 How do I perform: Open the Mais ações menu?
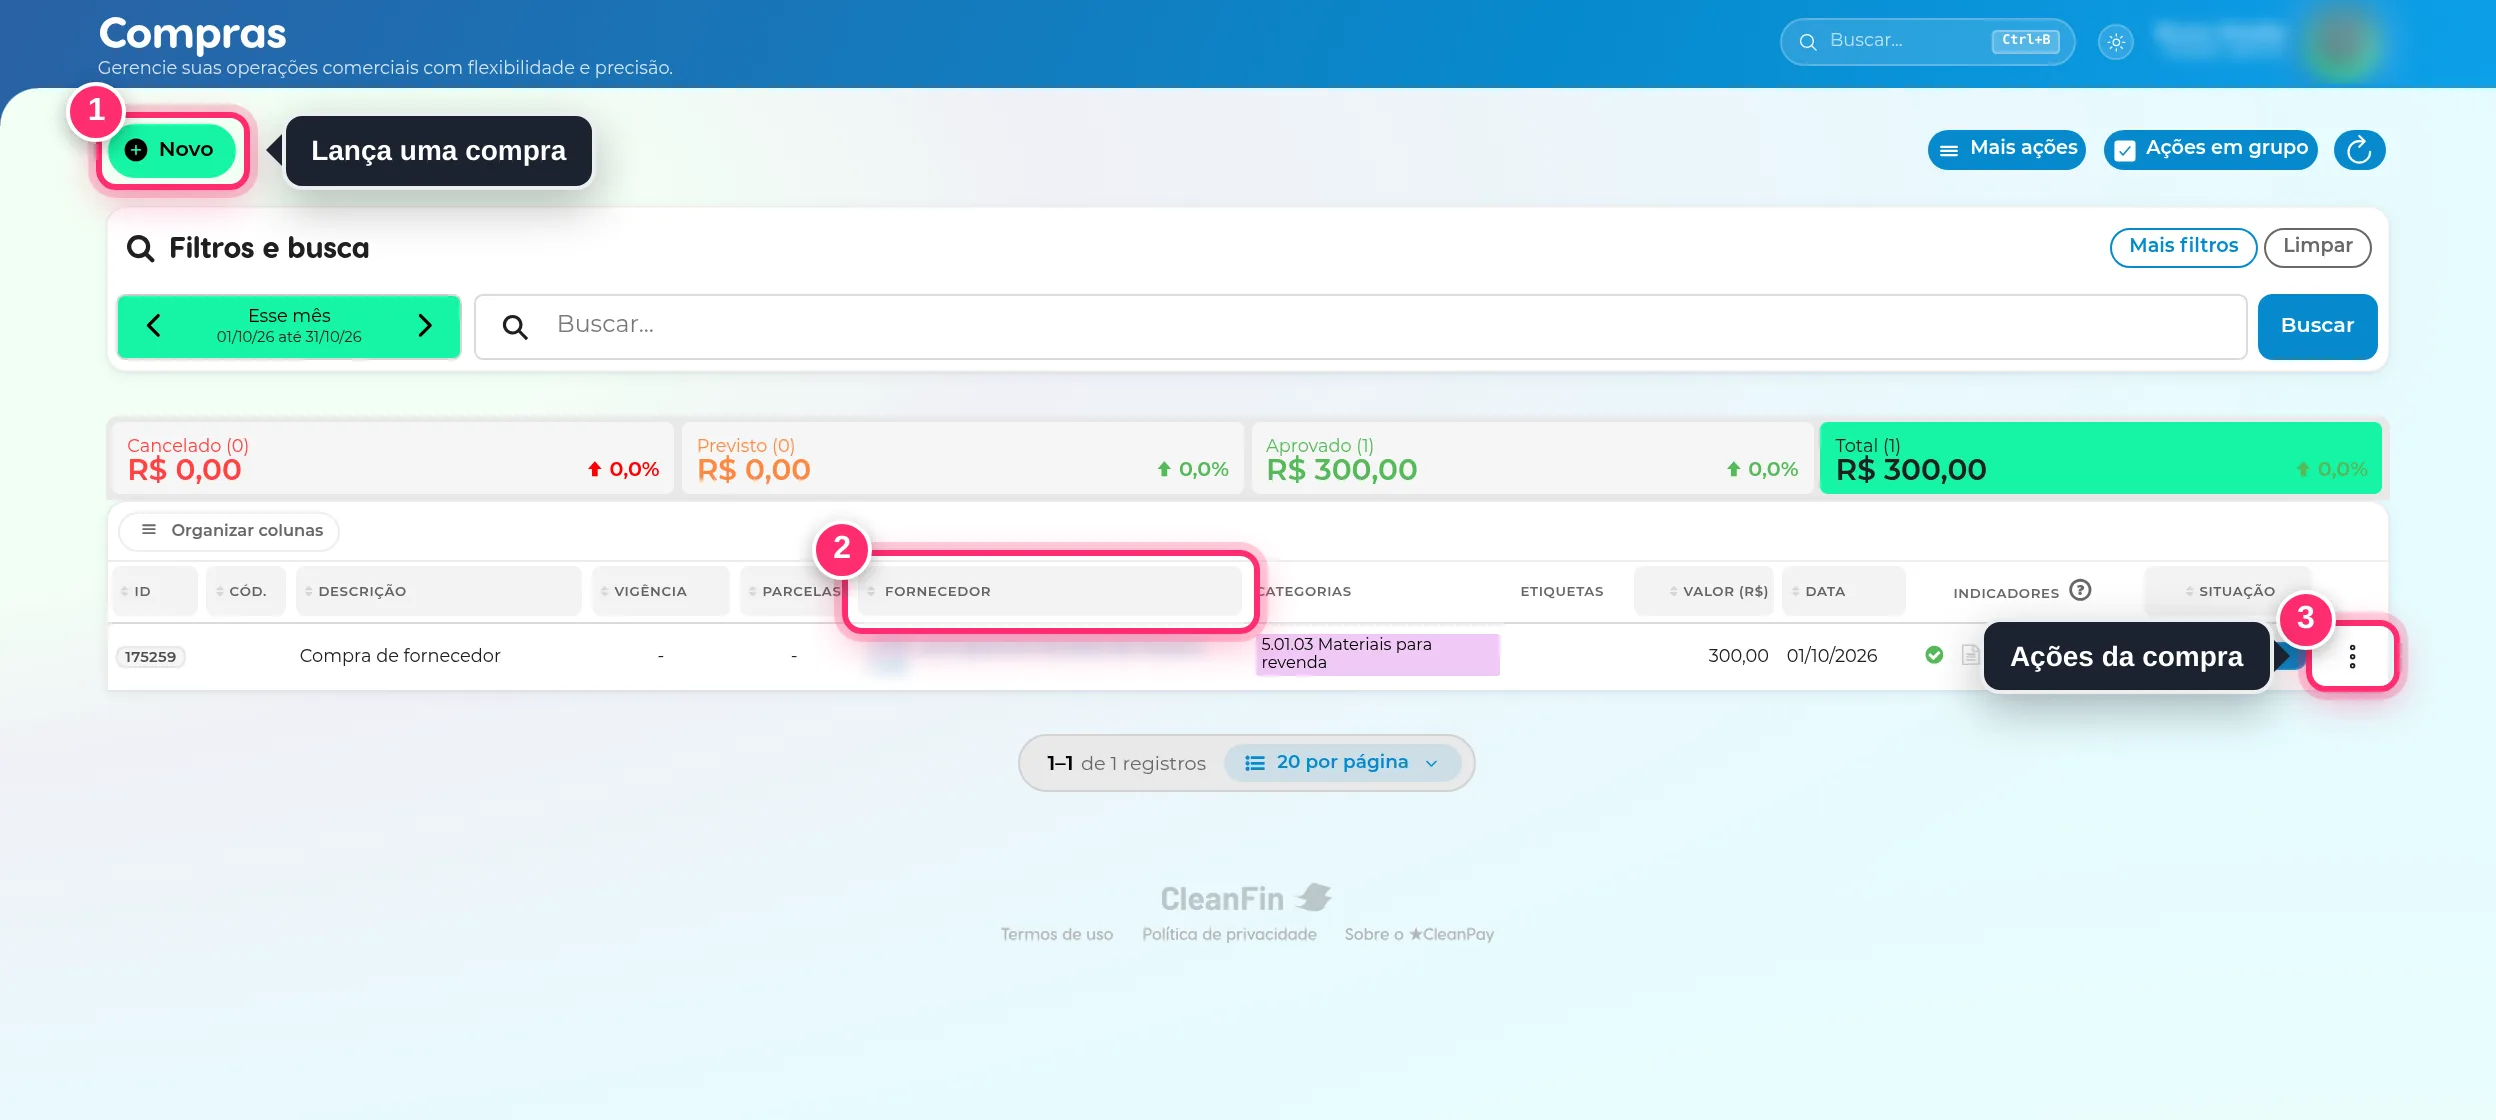tap(2007, 149)
